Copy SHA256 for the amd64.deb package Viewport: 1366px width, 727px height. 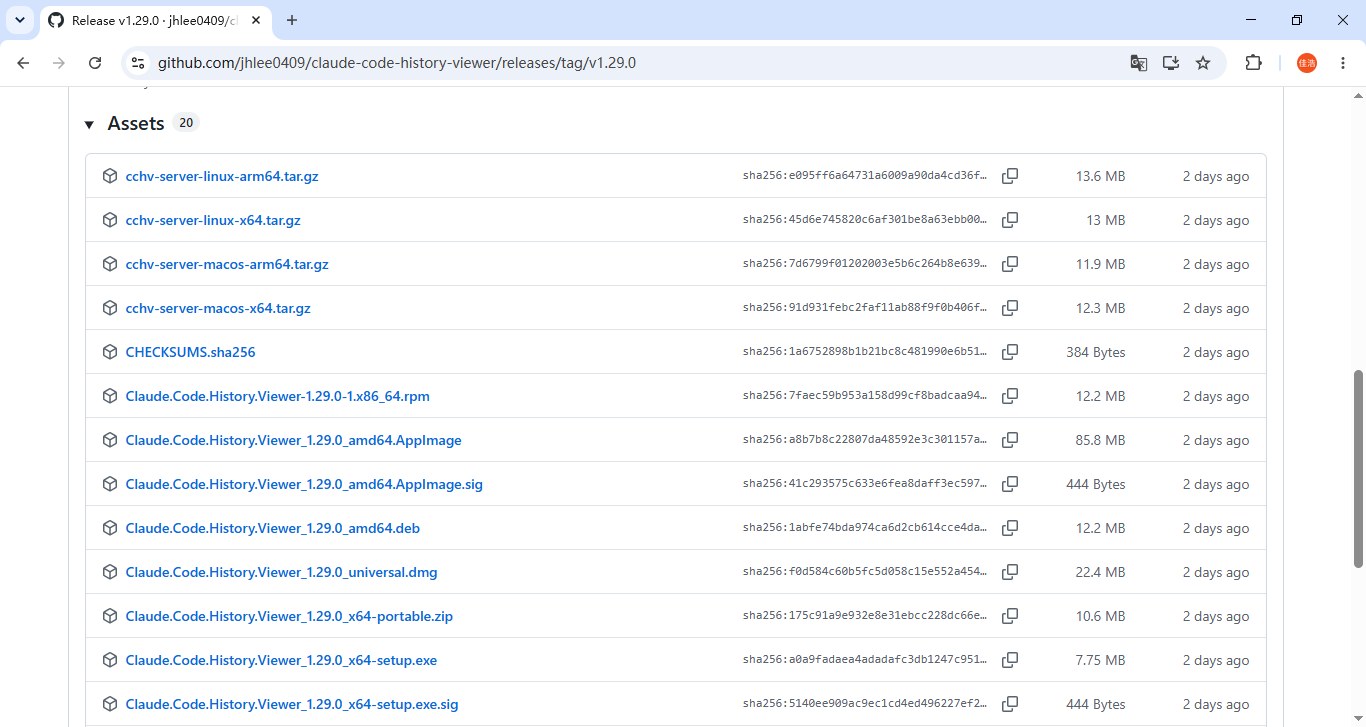(x=1010, y=528)
